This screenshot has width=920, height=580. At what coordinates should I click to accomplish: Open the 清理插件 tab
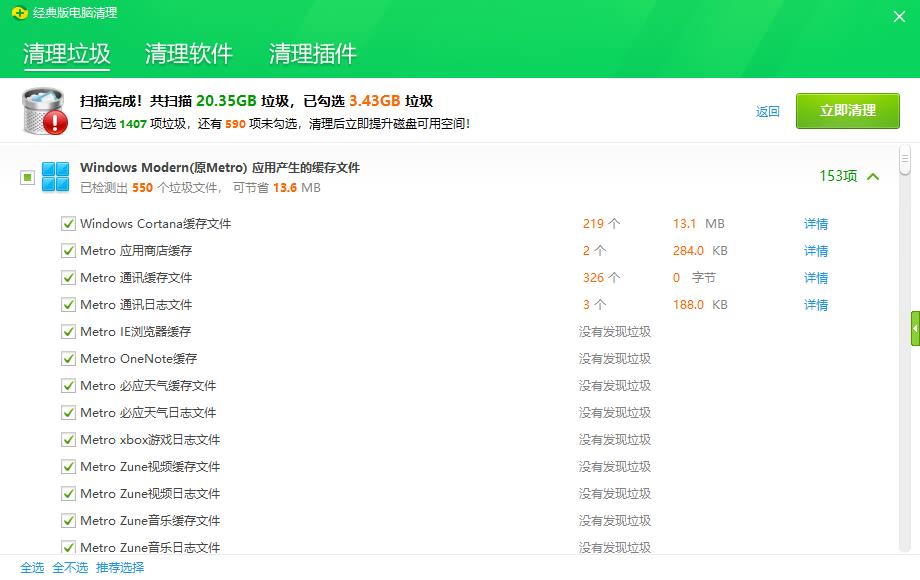[x=313, y=54]
